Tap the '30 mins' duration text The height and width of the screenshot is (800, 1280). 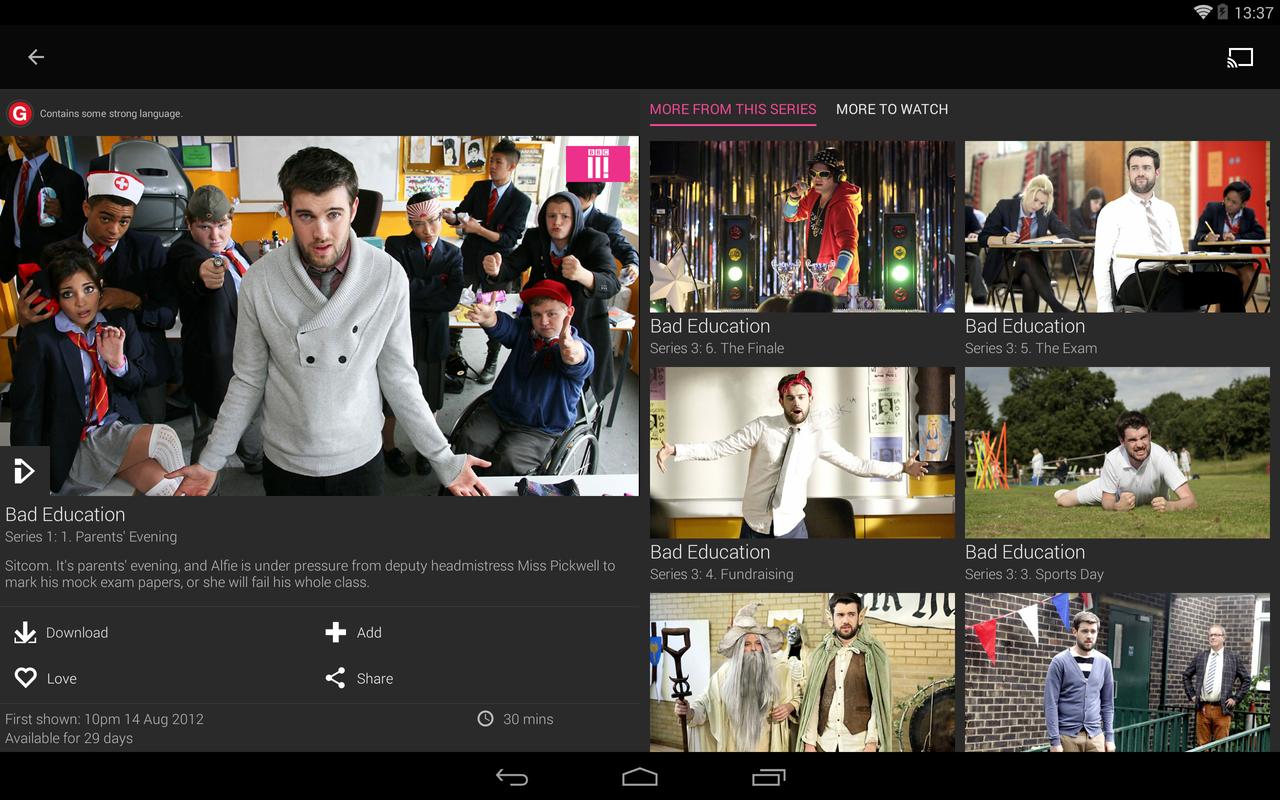tap(528, 719)
